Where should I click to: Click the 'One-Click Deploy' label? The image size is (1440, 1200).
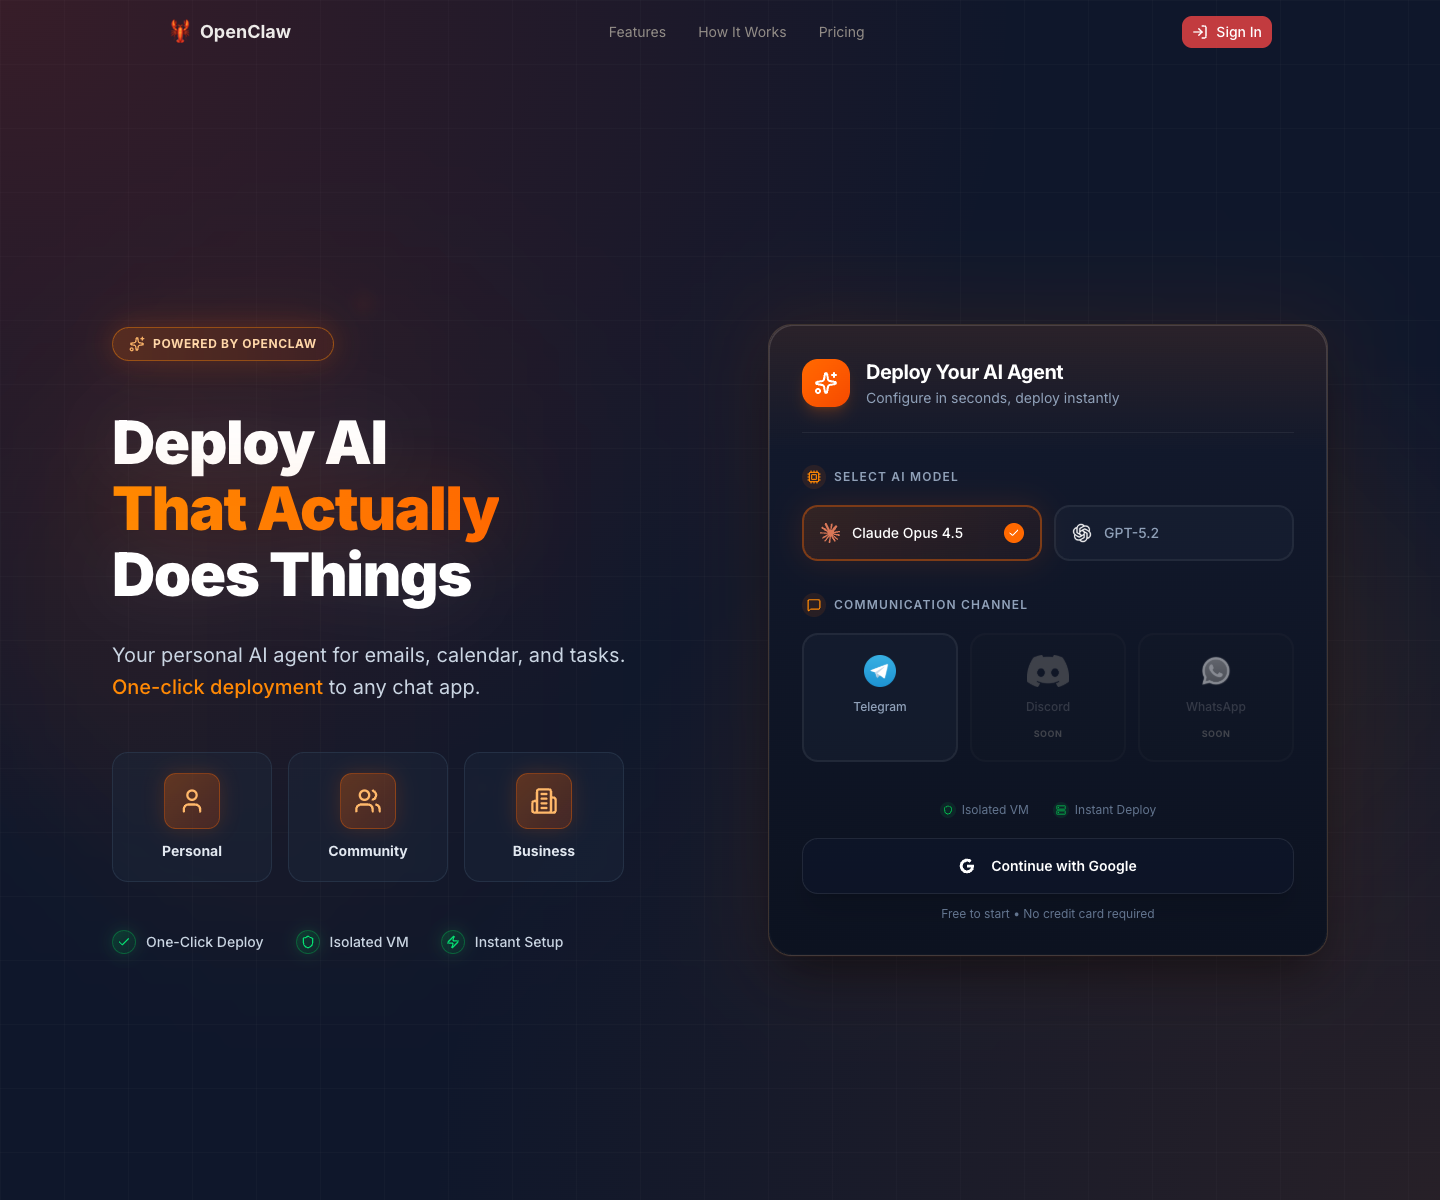click(x=205, y=942)
